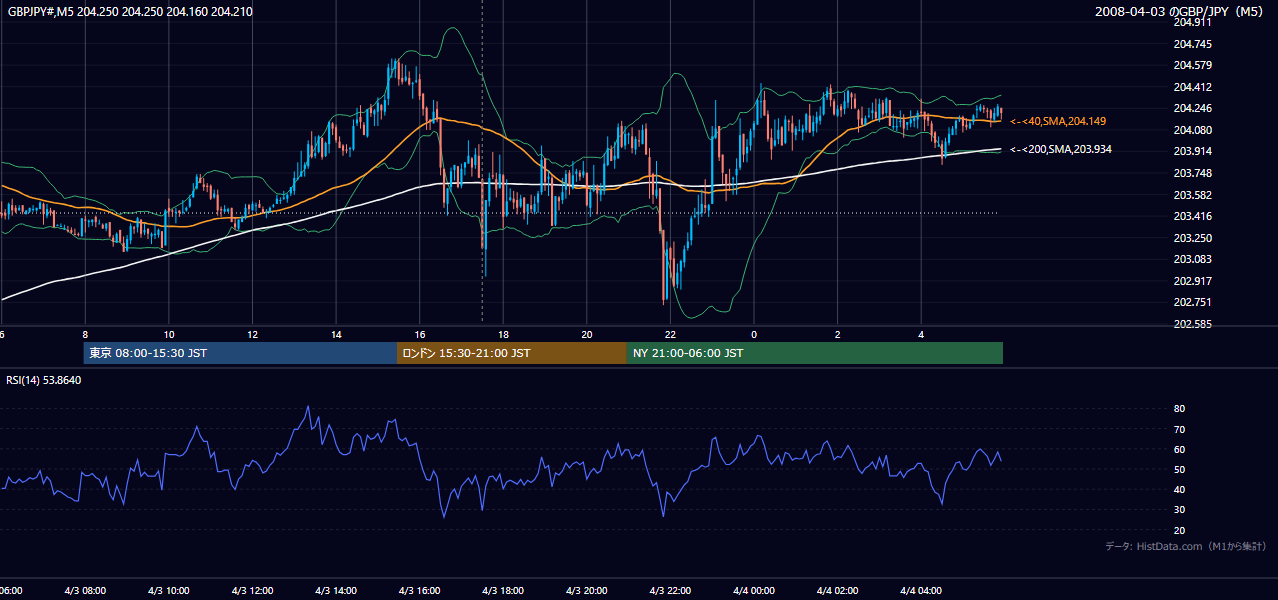The image size is (1278, 600).
Task: Click price axis label 204.080
Action: pos(1192,130)
